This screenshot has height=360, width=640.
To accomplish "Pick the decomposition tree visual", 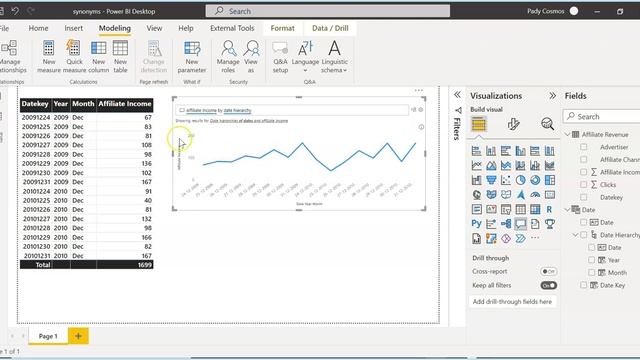I will (506, 224).
